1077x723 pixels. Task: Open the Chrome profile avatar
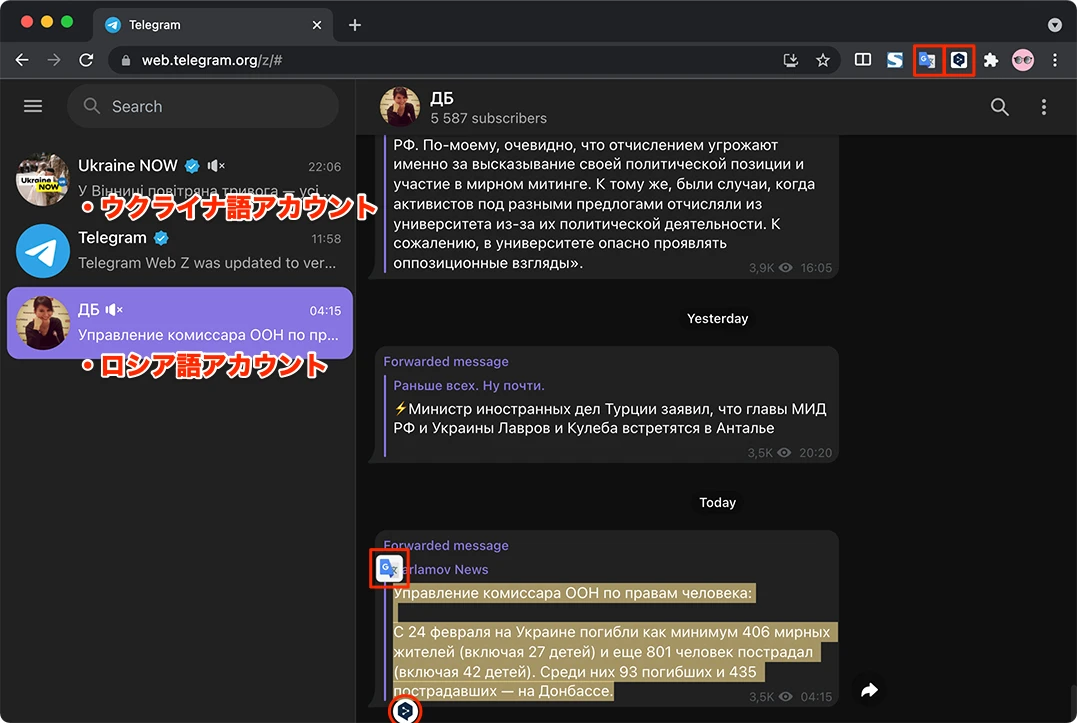1023,60
